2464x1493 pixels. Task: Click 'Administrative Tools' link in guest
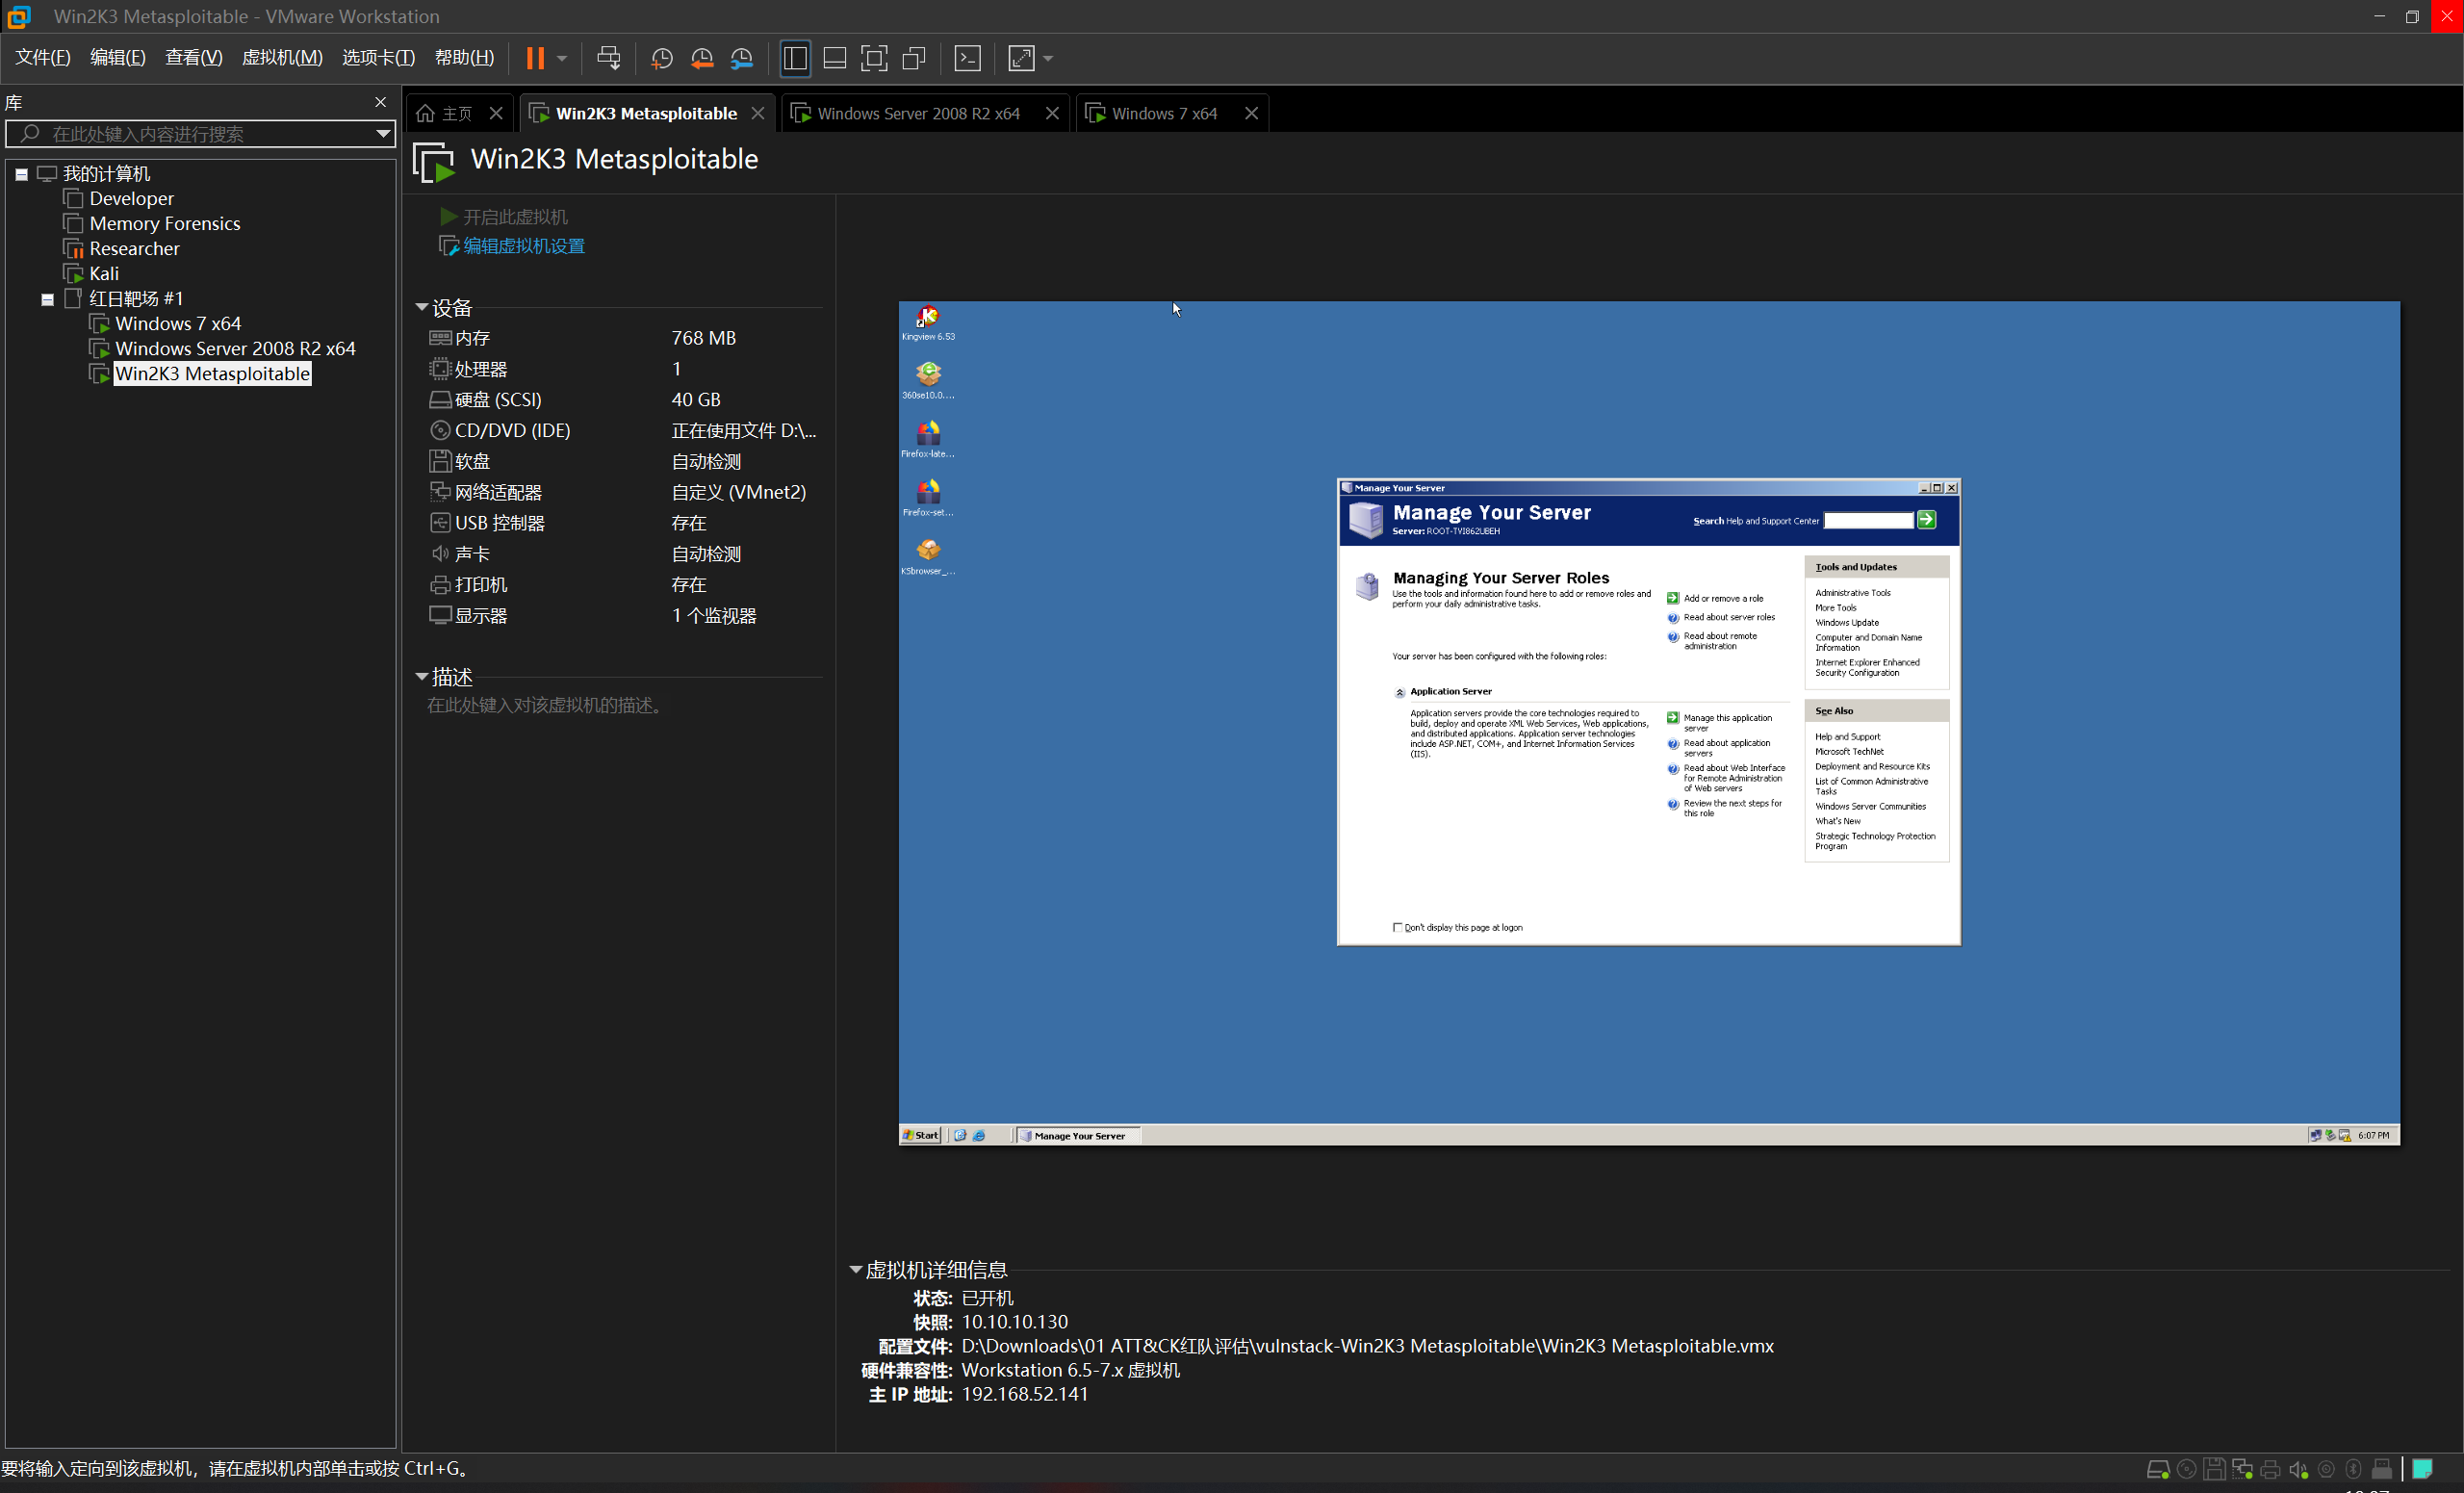[x=1853, y=593]
